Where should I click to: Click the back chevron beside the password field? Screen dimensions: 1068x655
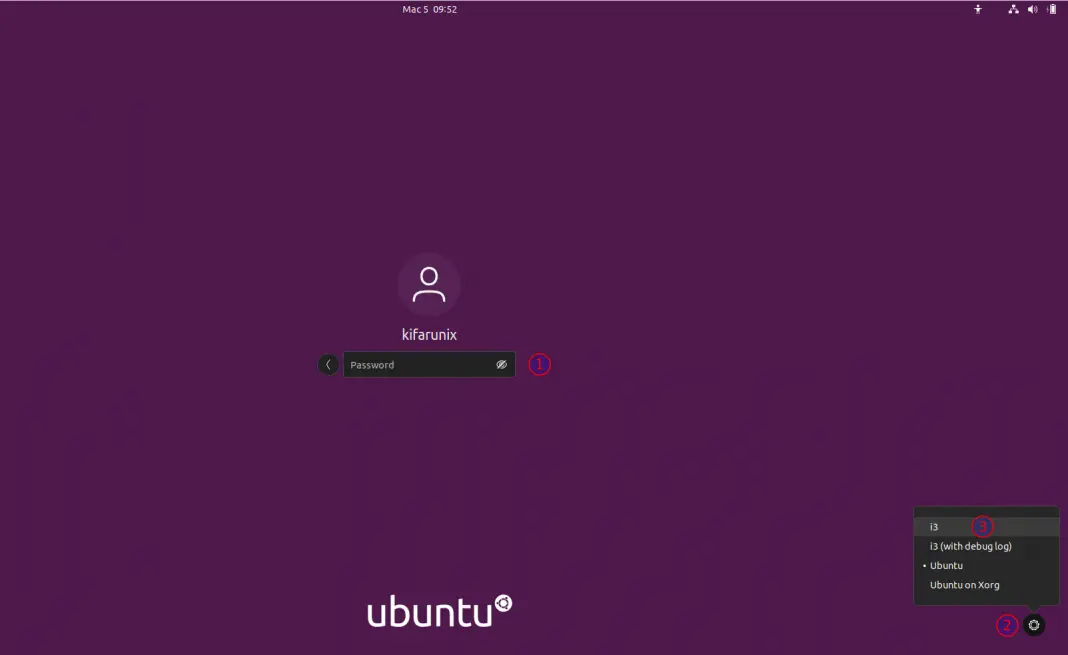point(328,364)
